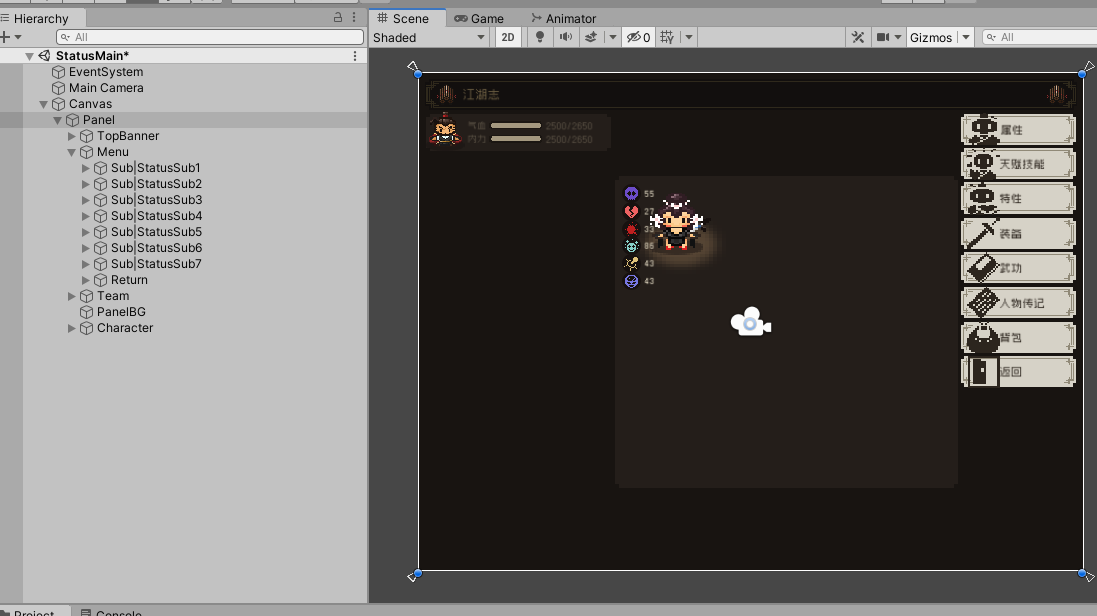This screenshot has height=616, width=1097.
Task: Expand the TopBanner object
Action: pyautogui.click(x=71, y=136)
